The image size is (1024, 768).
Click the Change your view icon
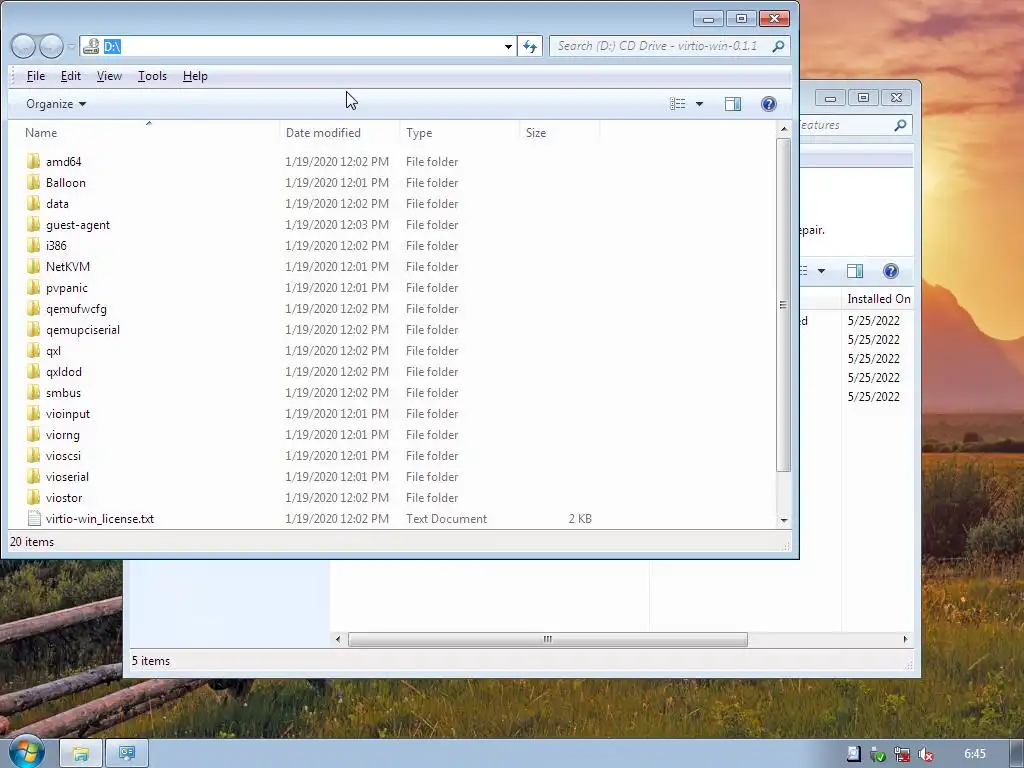[x=678, y=104]
